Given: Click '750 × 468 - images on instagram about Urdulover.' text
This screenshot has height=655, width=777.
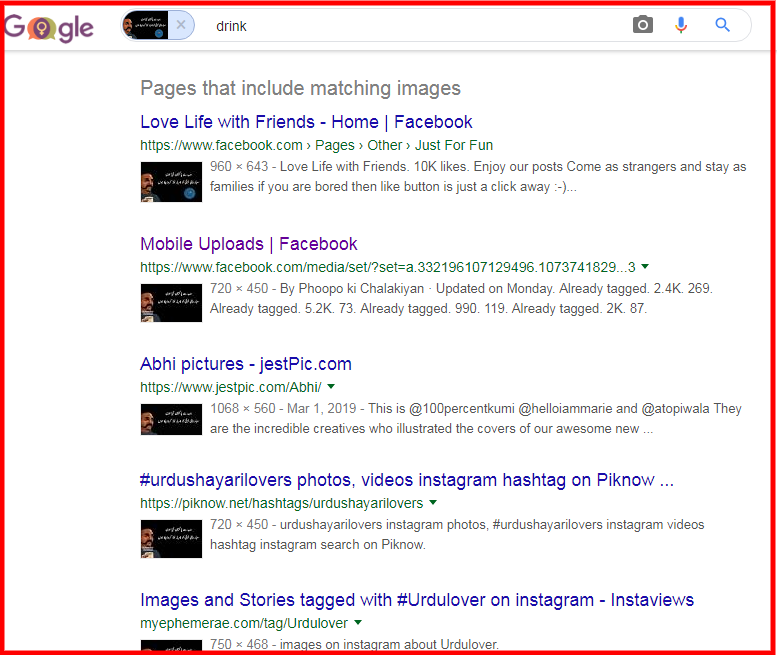Looking at the screenshot, I should point(354,644).
